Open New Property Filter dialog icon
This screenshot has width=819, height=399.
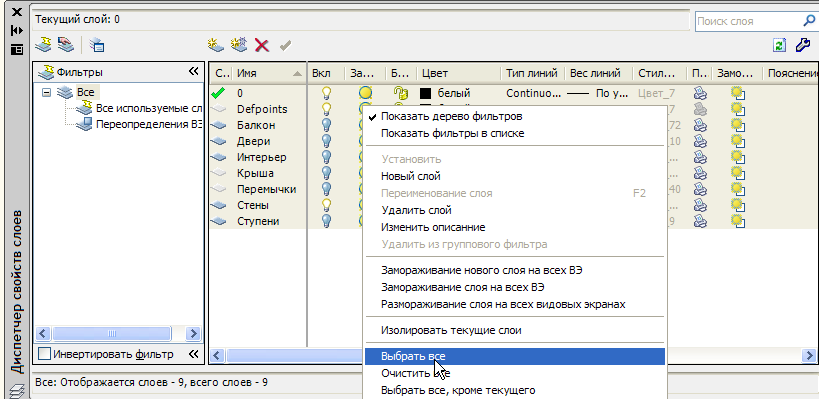click(x=43, y=45)
